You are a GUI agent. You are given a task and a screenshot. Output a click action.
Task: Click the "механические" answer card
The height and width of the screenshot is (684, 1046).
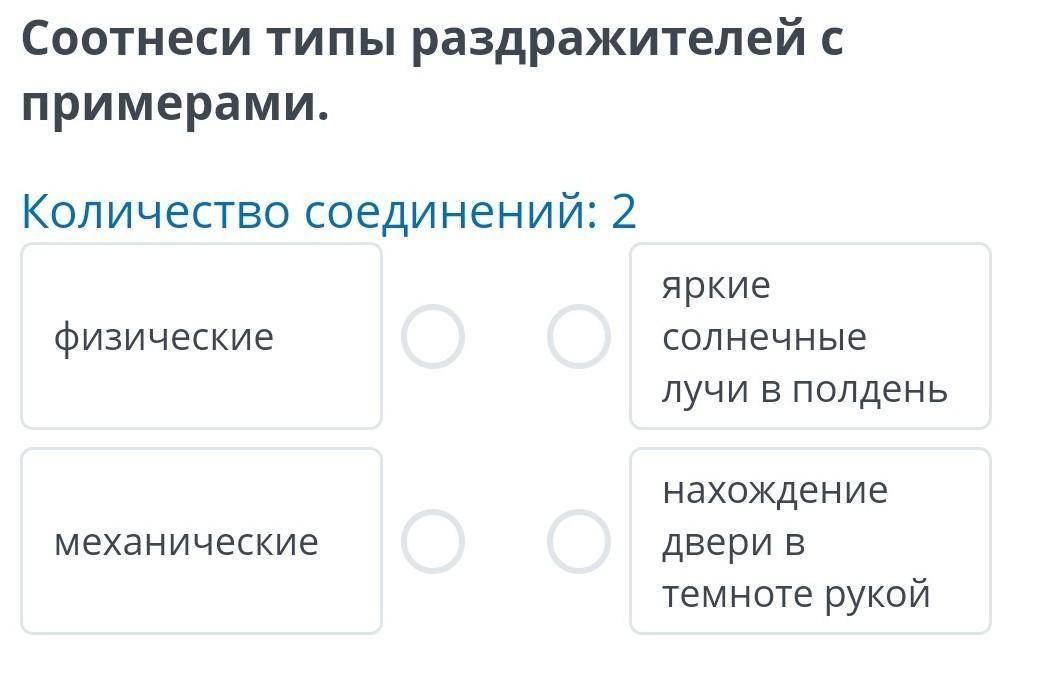pyautogui.click(x=201, y=541)
